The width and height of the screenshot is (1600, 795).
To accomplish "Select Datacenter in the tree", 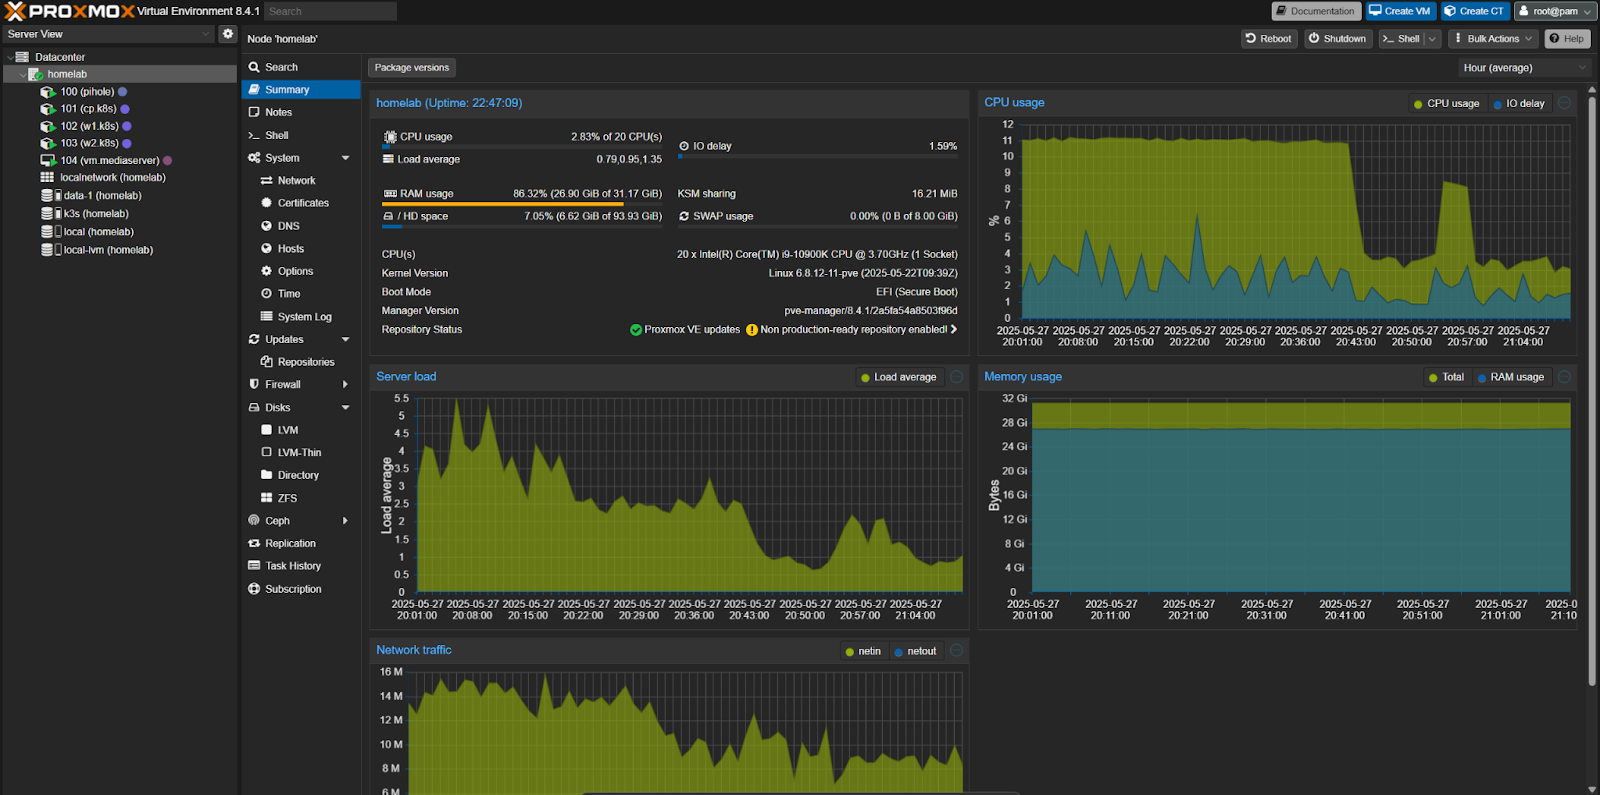I will [x=60, y=57].
